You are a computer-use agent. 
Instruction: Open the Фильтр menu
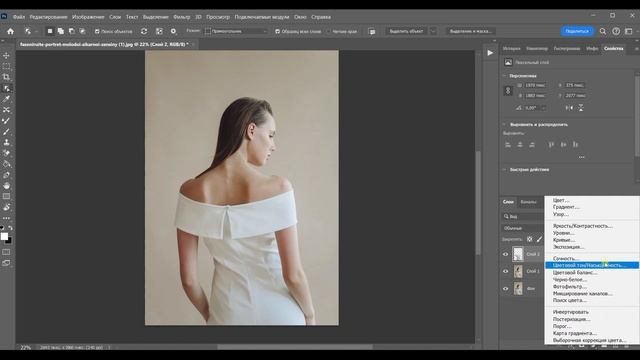pyautogui.click(x=182, y=17)
